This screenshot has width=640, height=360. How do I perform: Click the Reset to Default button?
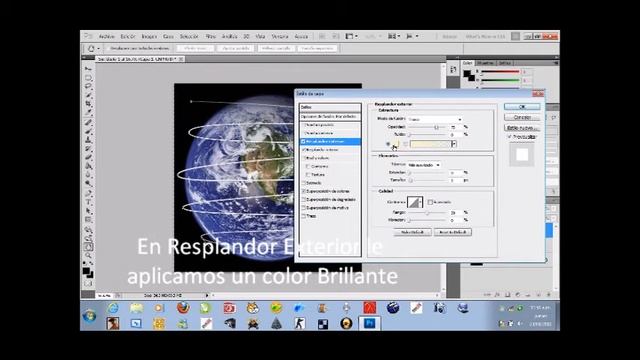pyautogui.click(x=453, y=232)
